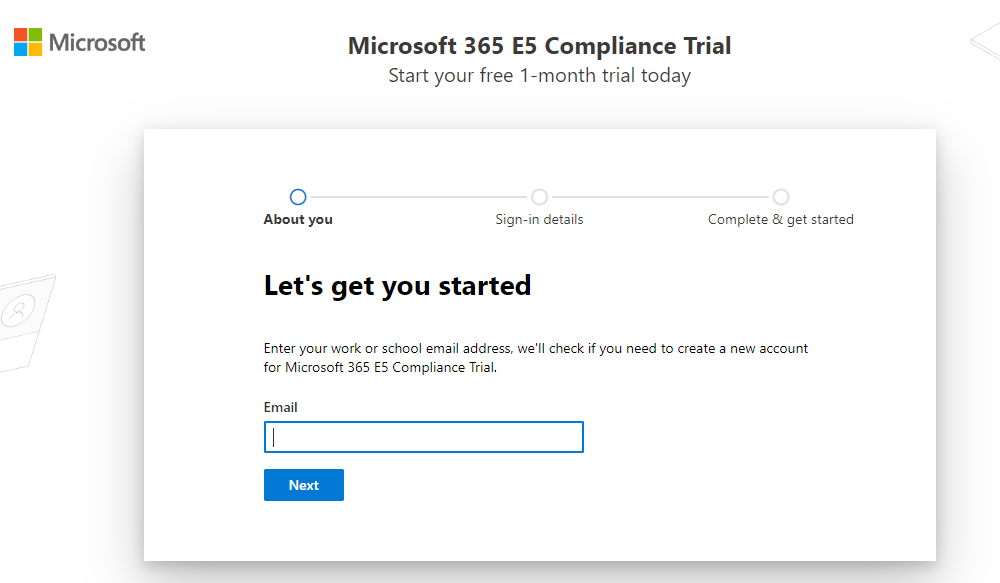Go to 'Complete & get started' label
The height and width of the screenshot is (583, 1000).
(x=781, y=219)
